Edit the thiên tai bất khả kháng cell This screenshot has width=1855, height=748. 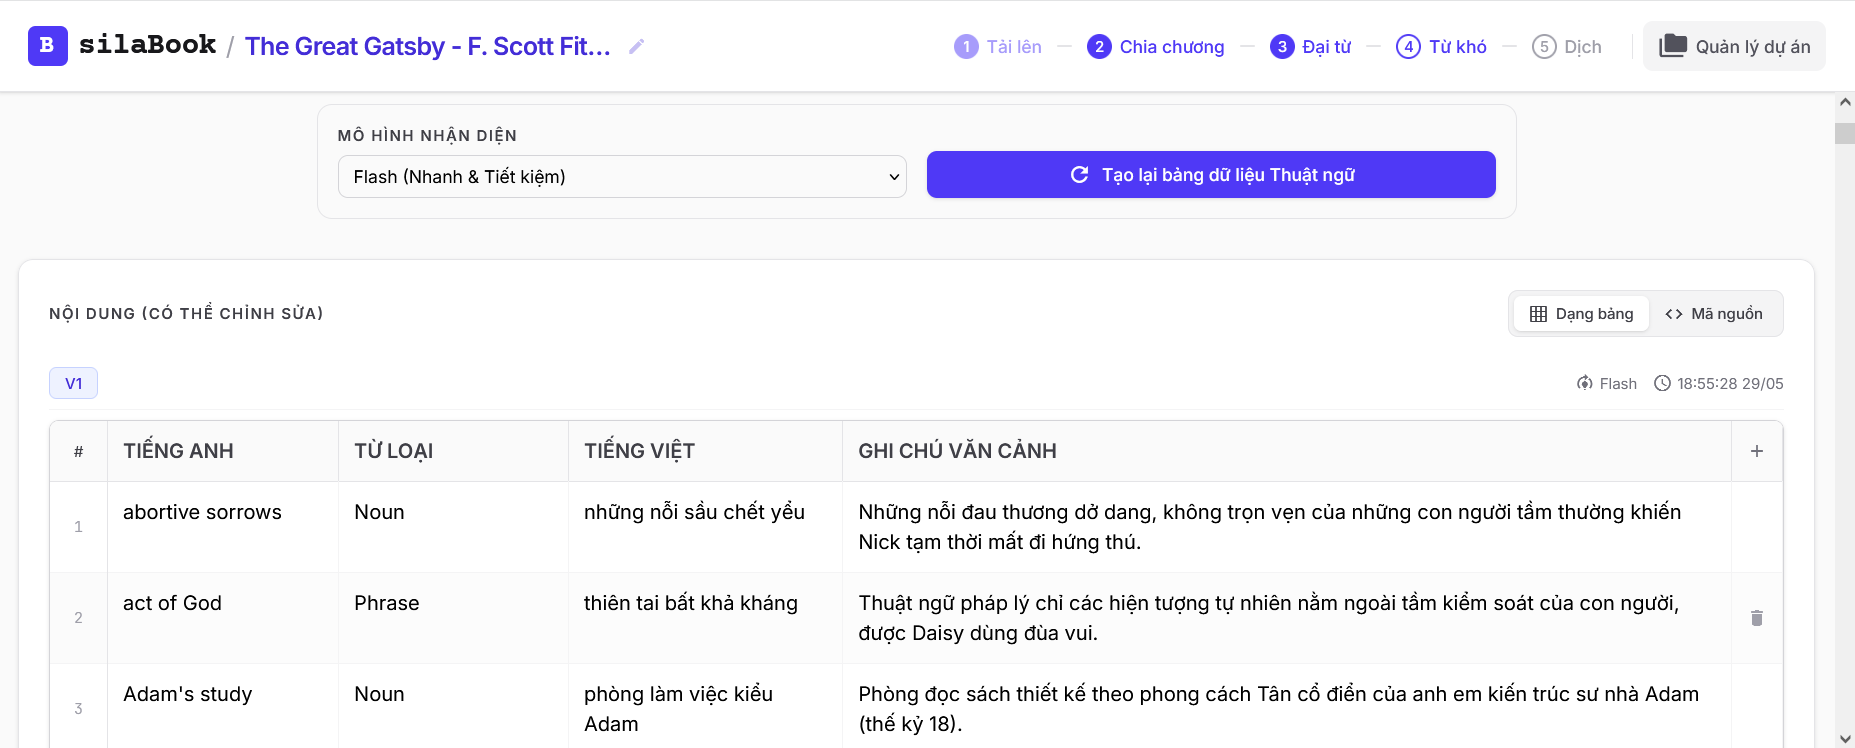705,618
